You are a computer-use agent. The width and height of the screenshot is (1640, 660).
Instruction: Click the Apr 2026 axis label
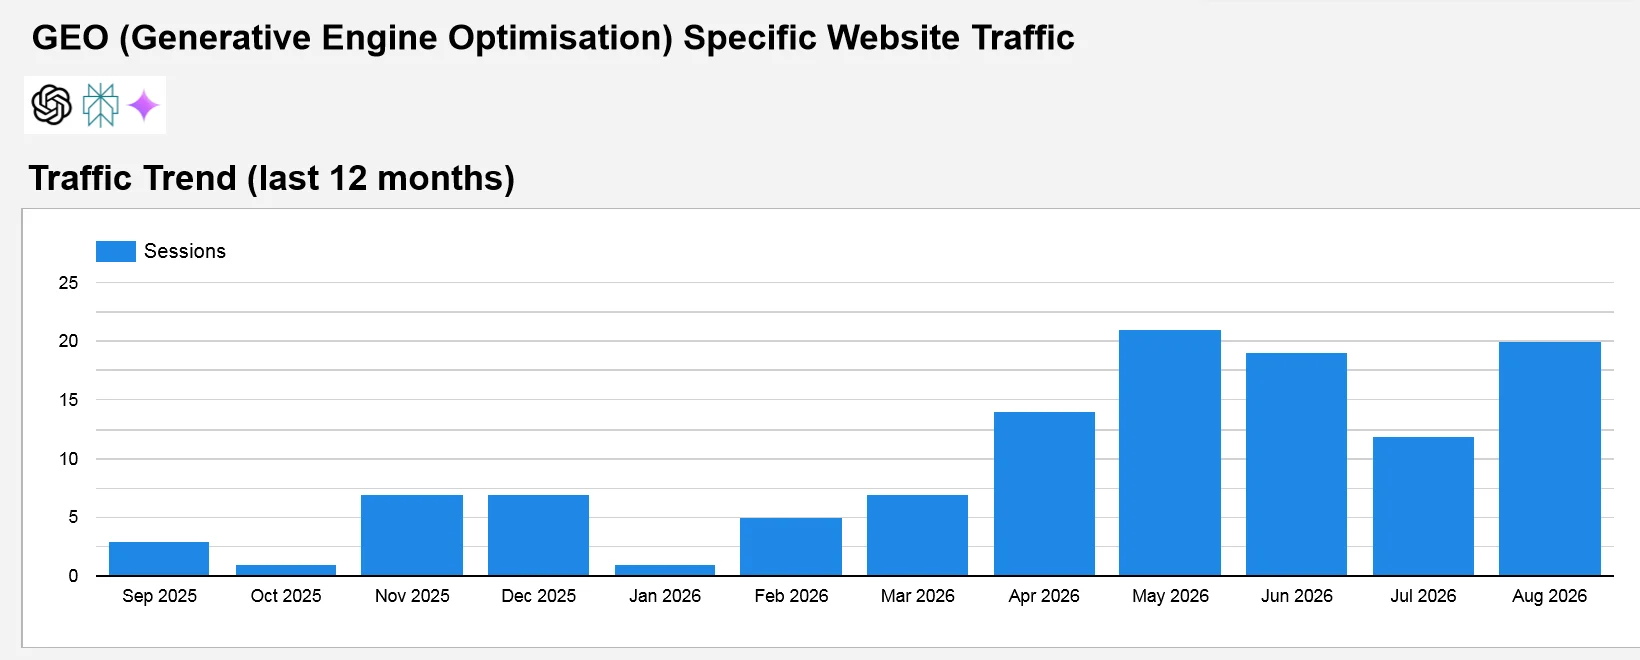pyautogui.click(x=1044, y=596)
